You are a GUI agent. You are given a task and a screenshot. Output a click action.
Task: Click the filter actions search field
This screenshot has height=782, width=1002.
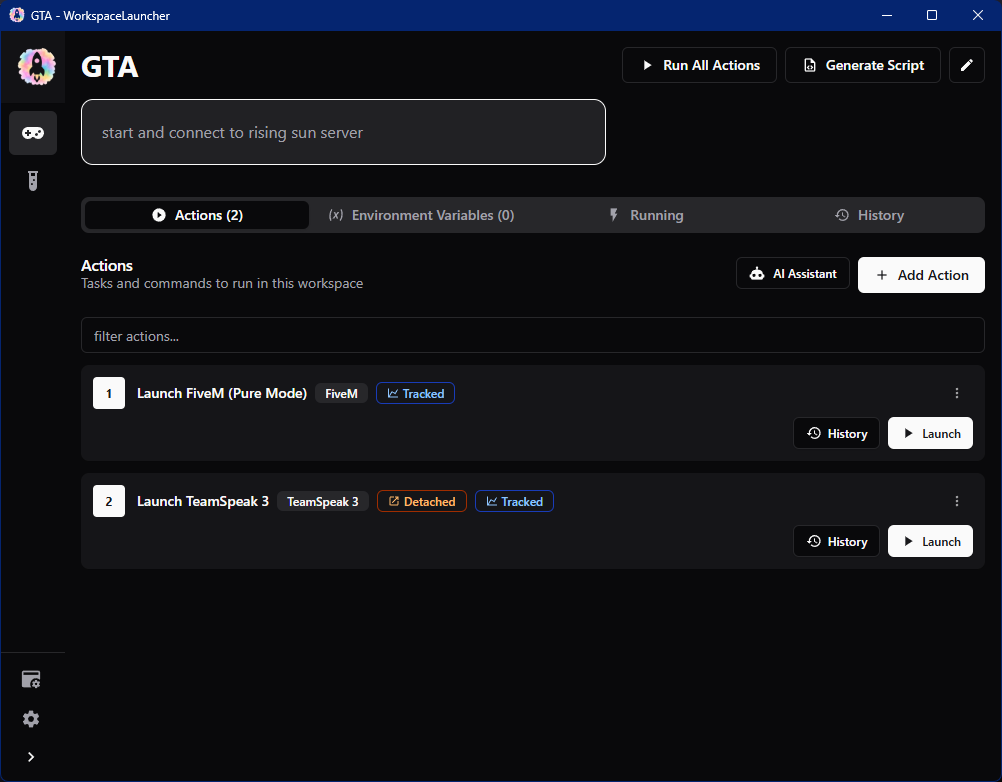[532, 335]
